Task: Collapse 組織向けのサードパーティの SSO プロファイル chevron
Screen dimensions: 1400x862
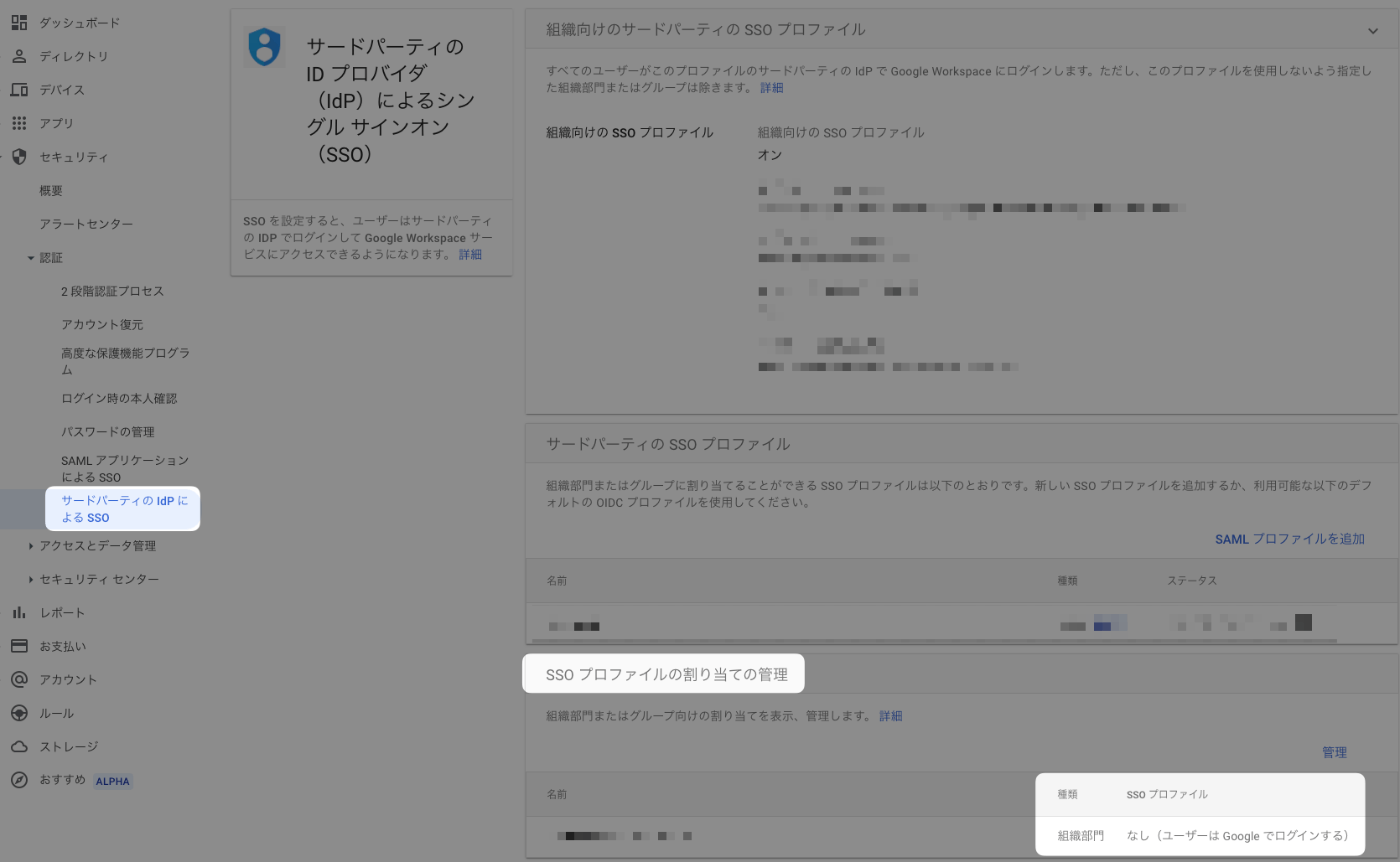Action: tap(1373, 30)
